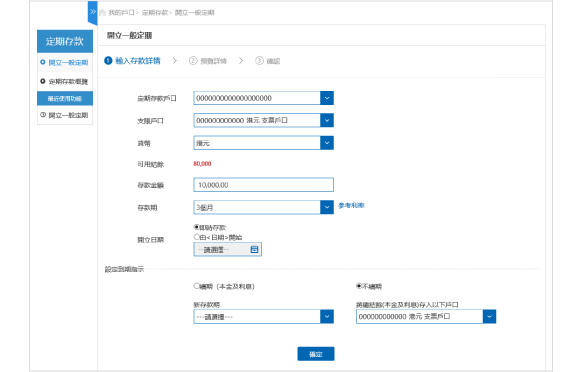Choose the do-not-renew radio option
Image resolution: width=582 pixels, height=372 pixels.
point(359,286)
